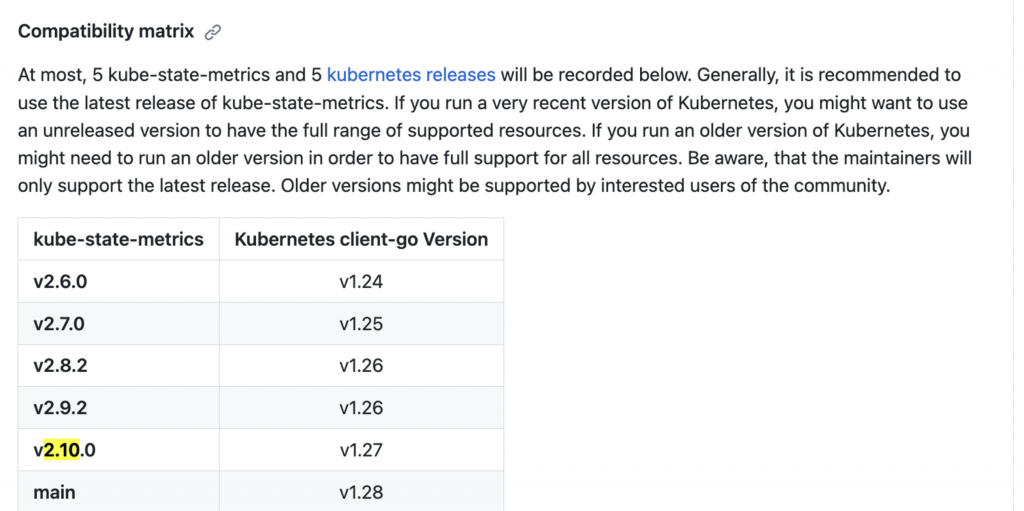Image resolution: width=1024 pixels, height=511 pixels.
Task: Select the v2.7.0 table cell
Action: point(119,323)
